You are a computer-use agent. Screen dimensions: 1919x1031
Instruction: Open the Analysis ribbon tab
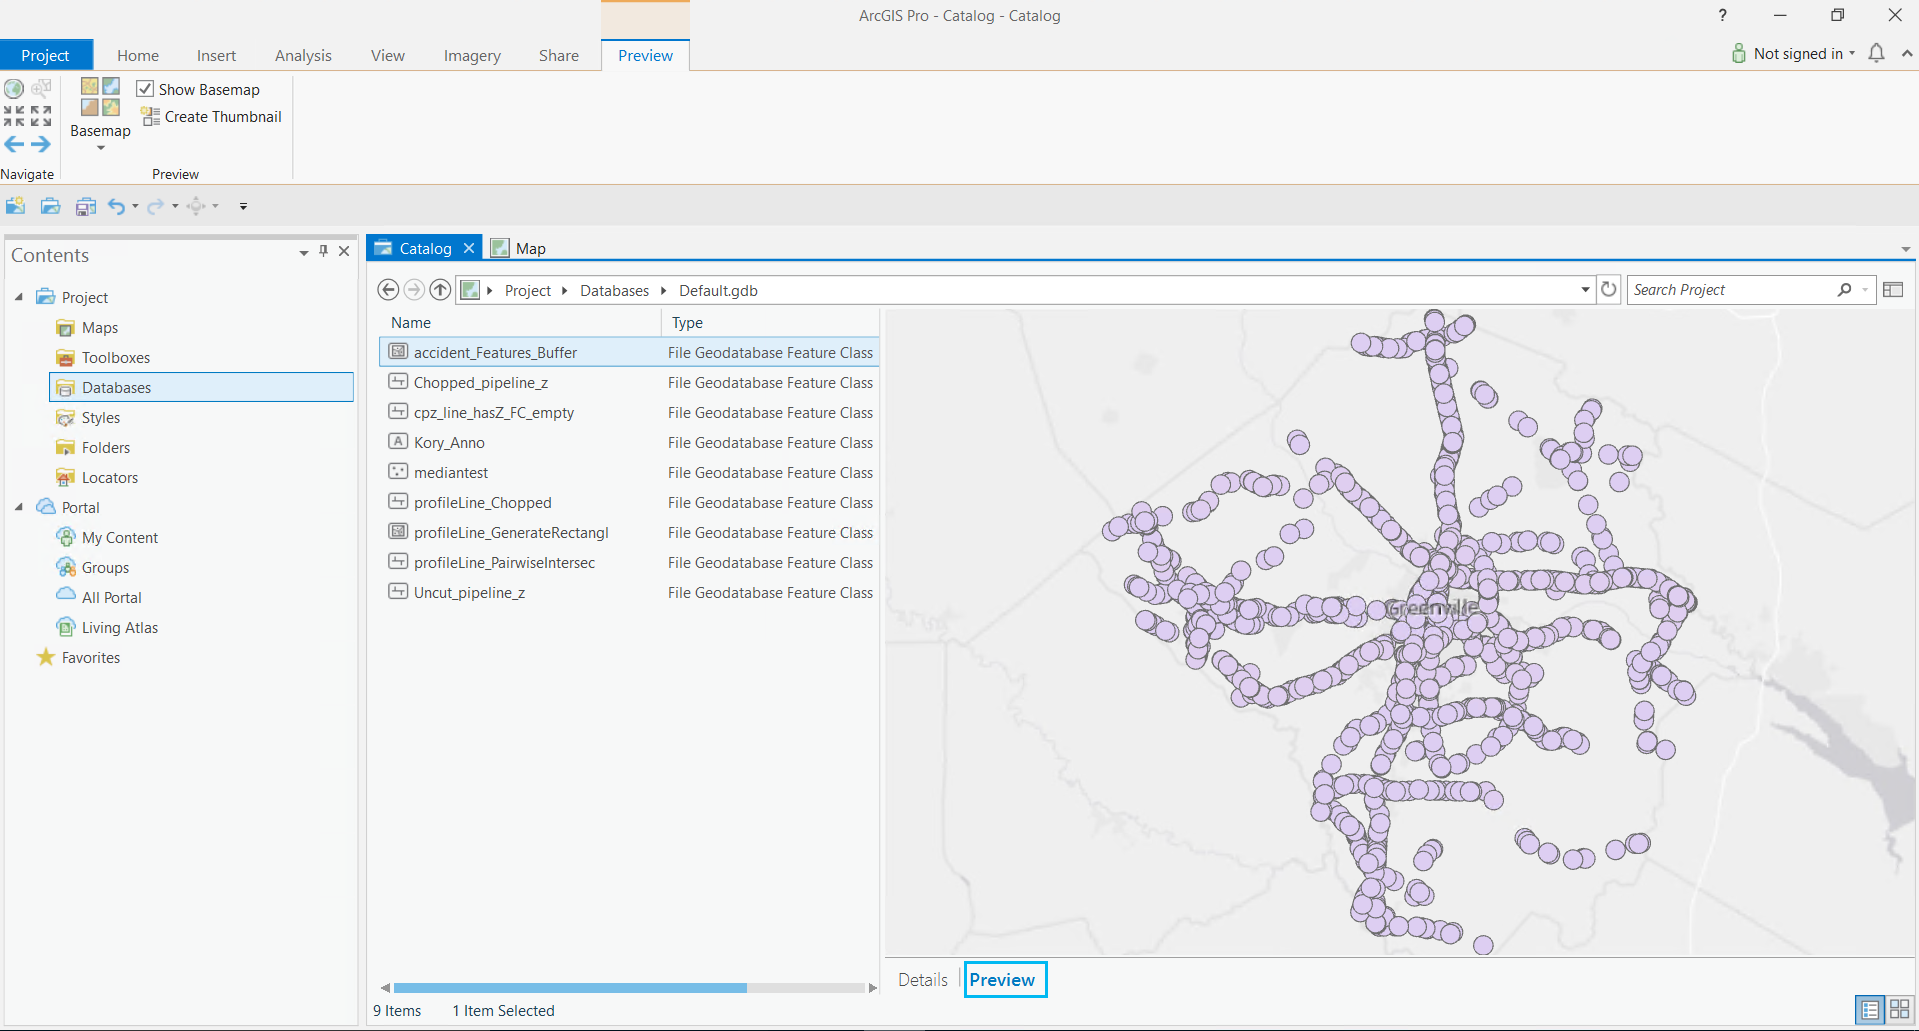(303, 56)
